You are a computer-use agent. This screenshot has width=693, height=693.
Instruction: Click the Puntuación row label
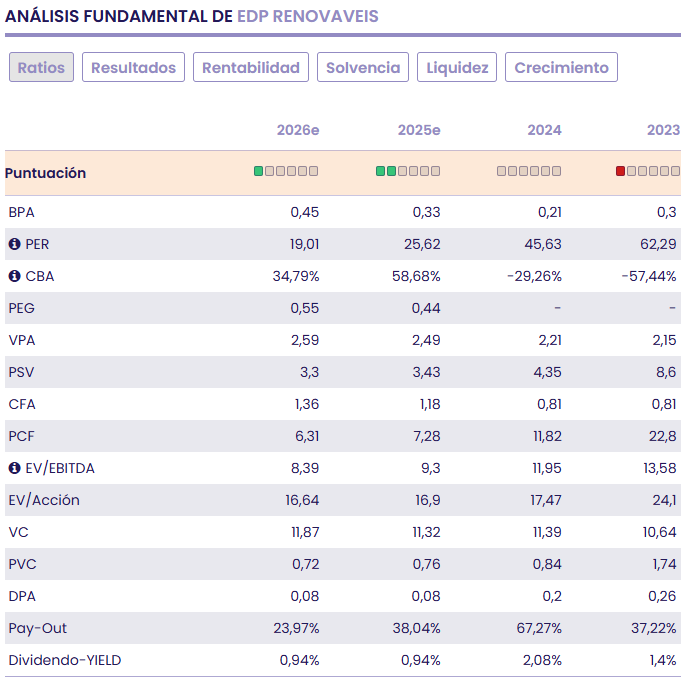[x=46, y=173]
